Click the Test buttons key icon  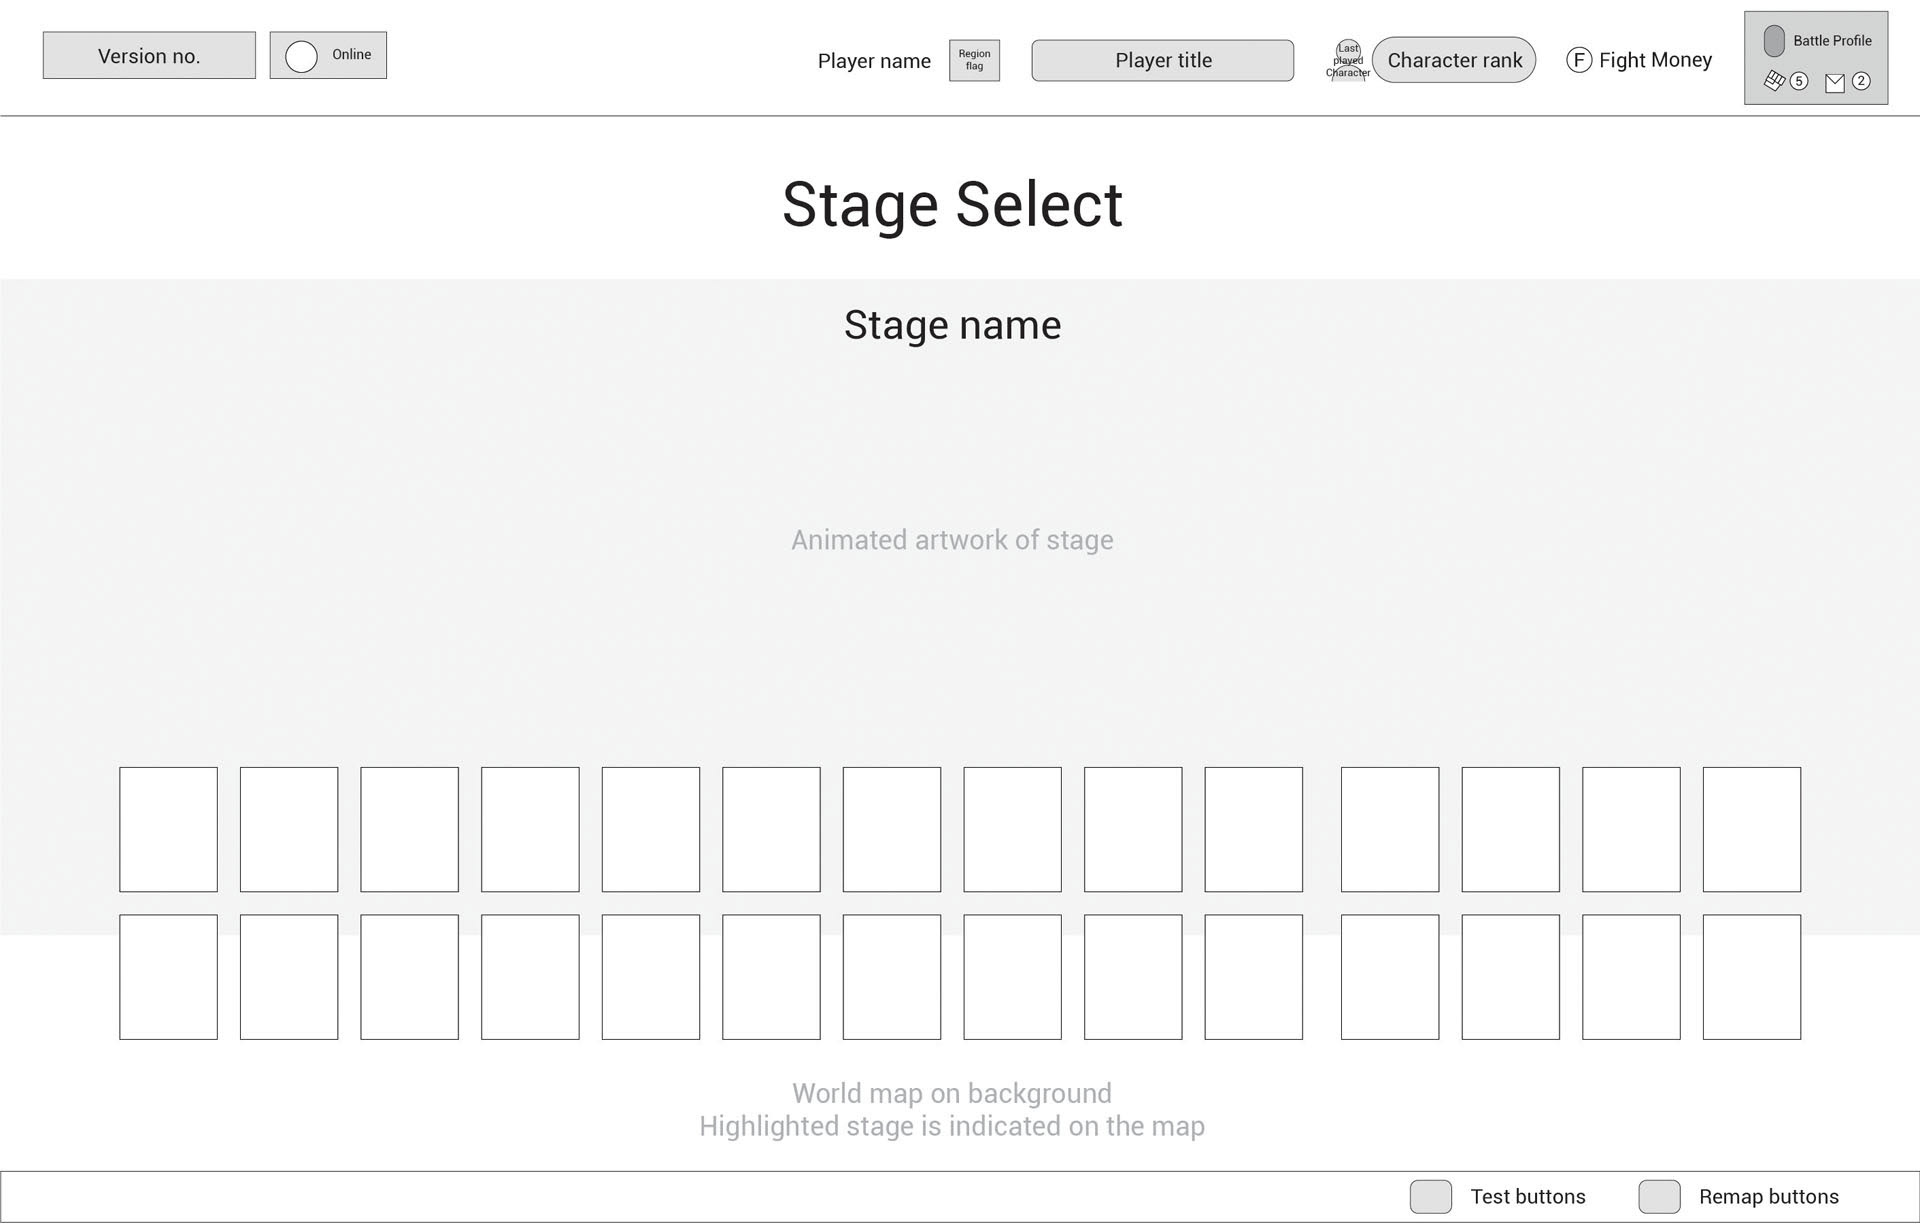tap(1430, 1197)
